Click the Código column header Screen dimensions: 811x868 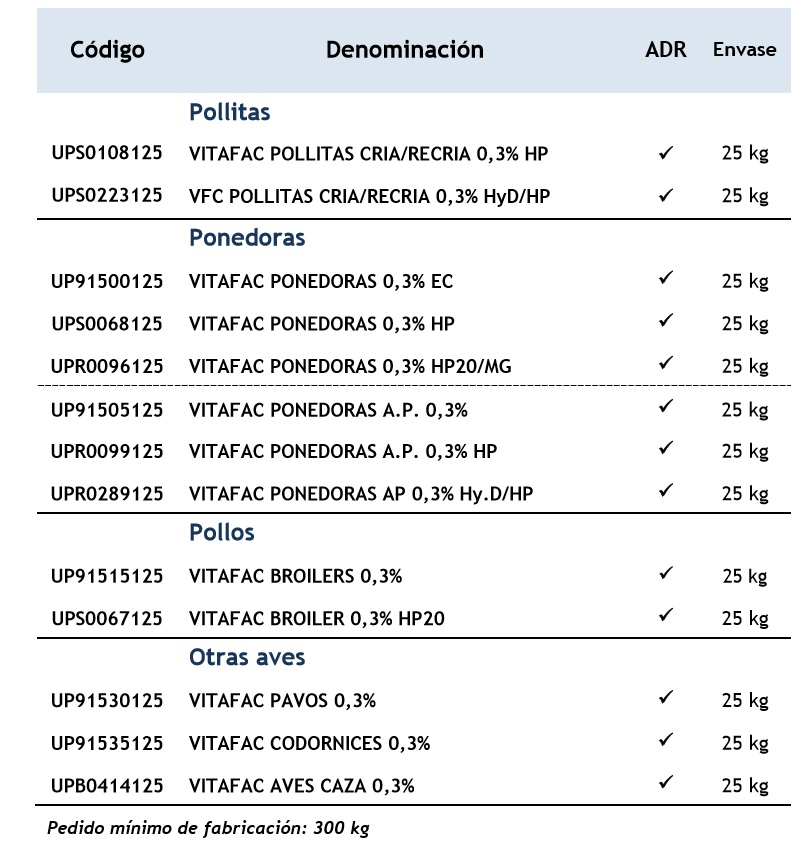pyautogui.click(x=107, y=50)
